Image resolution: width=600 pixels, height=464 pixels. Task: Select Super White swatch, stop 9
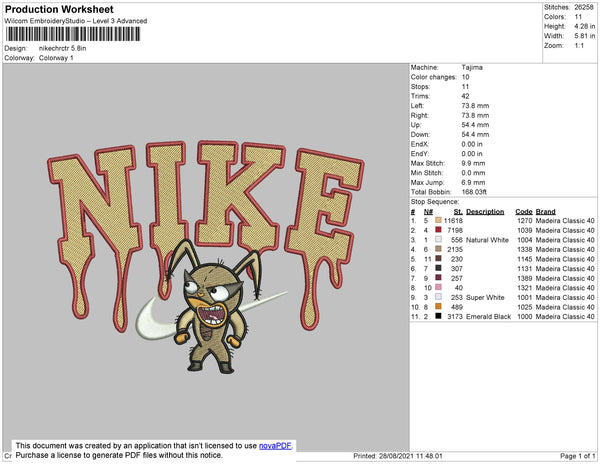pyautogui.click(x=438, y=297)
